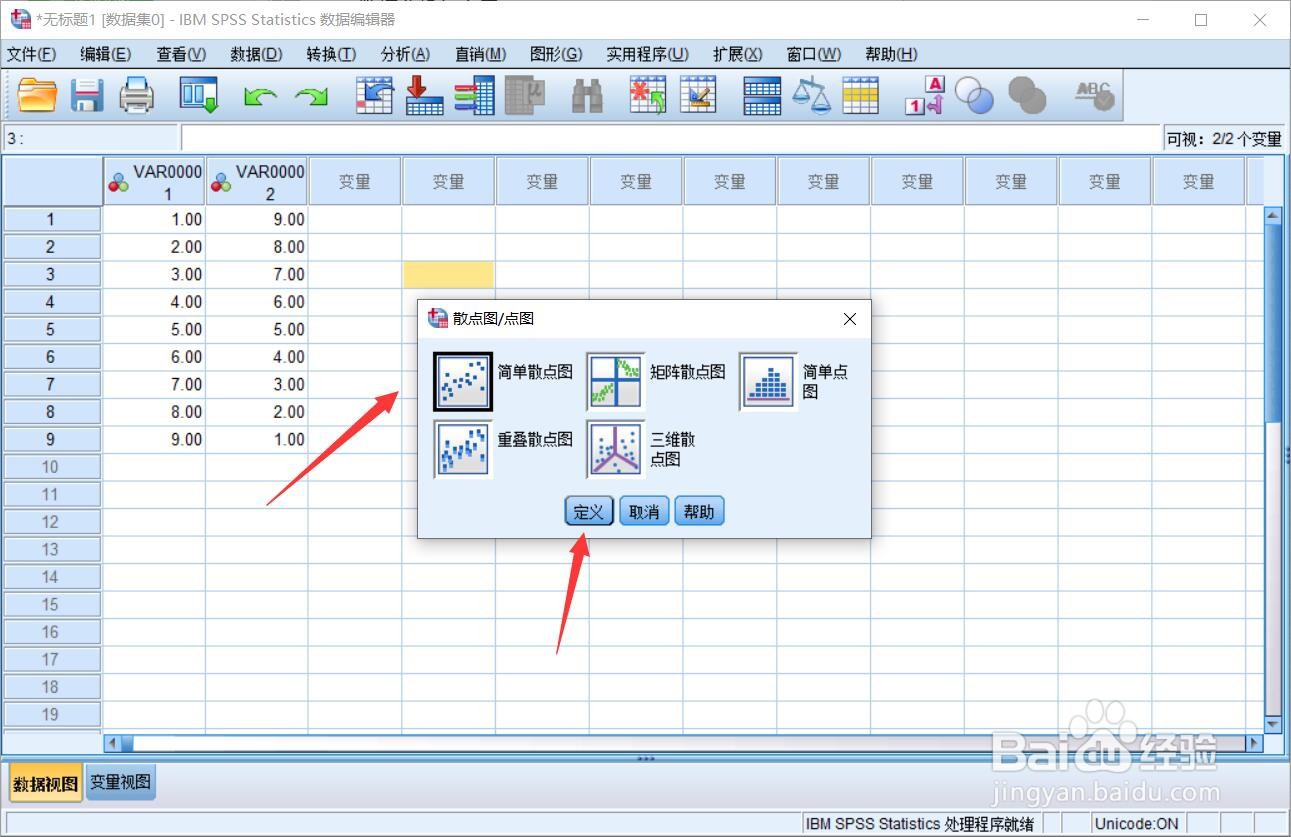Open the 查看(V) menu
The width and height of the screenshot is (1291, 837).
(181, 54)
